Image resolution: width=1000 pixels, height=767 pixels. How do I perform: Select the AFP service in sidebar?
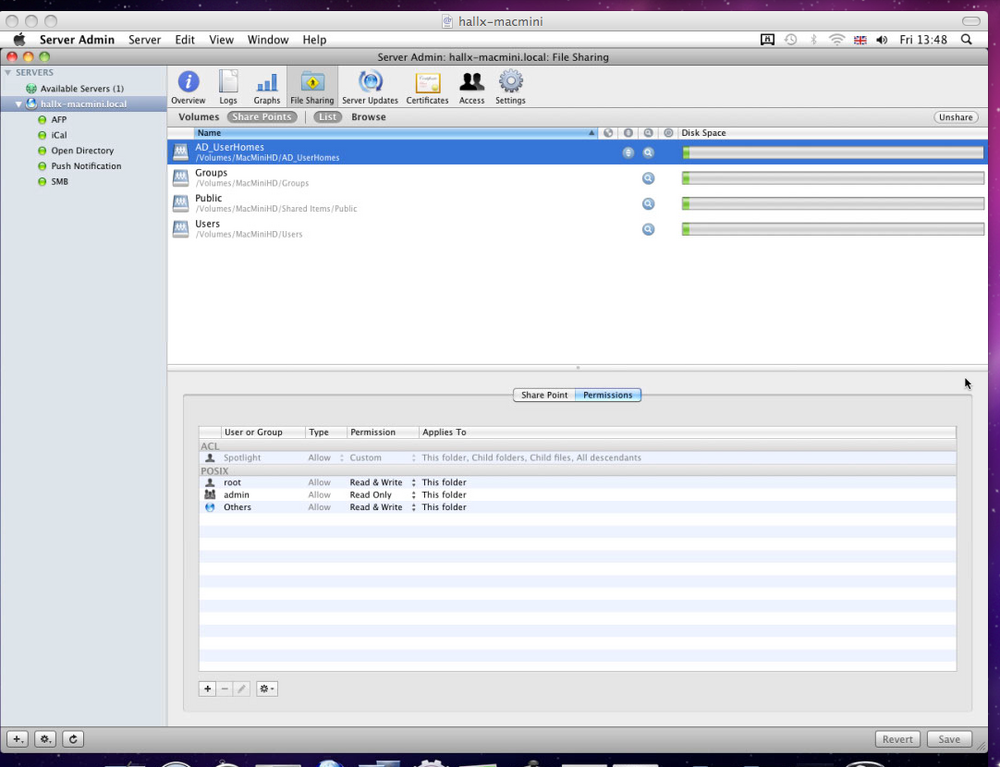[59, 119]
